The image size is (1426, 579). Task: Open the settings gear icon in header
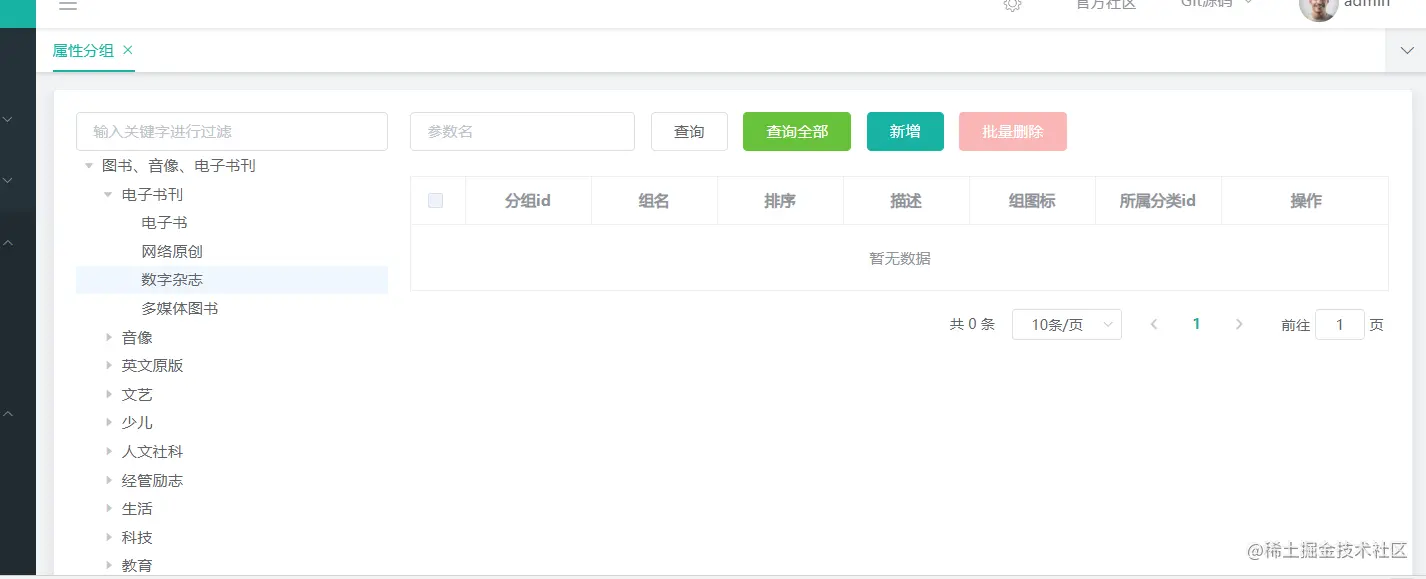coord(1012,5)
